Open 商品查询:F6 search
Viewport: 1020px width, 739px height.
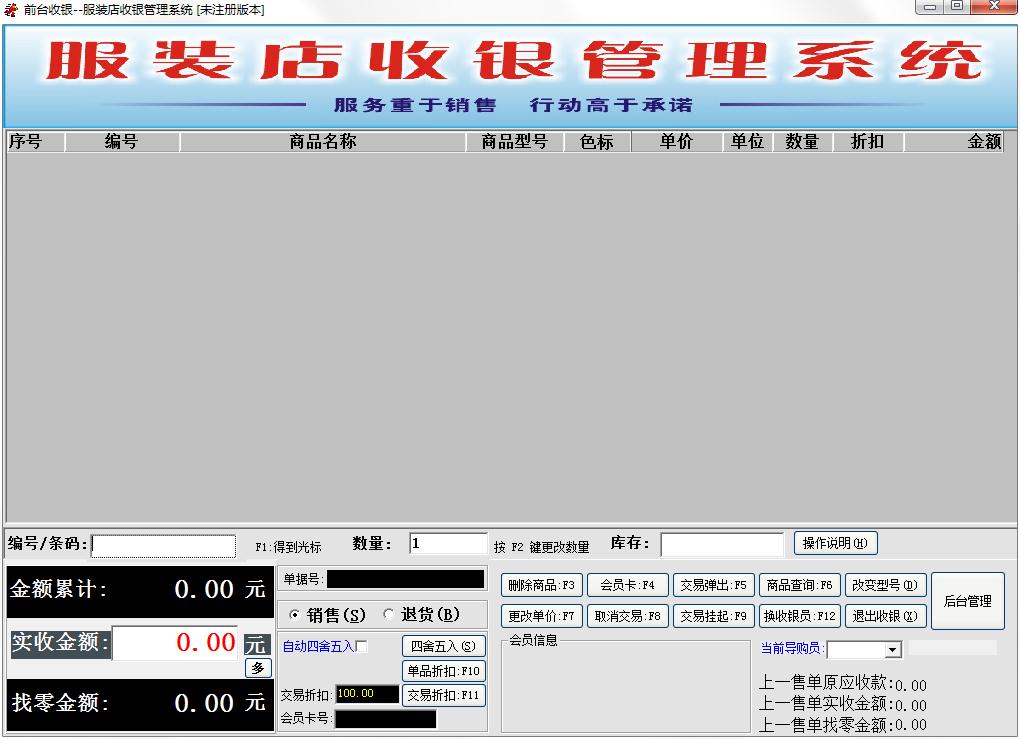click(x=799, y=585)
